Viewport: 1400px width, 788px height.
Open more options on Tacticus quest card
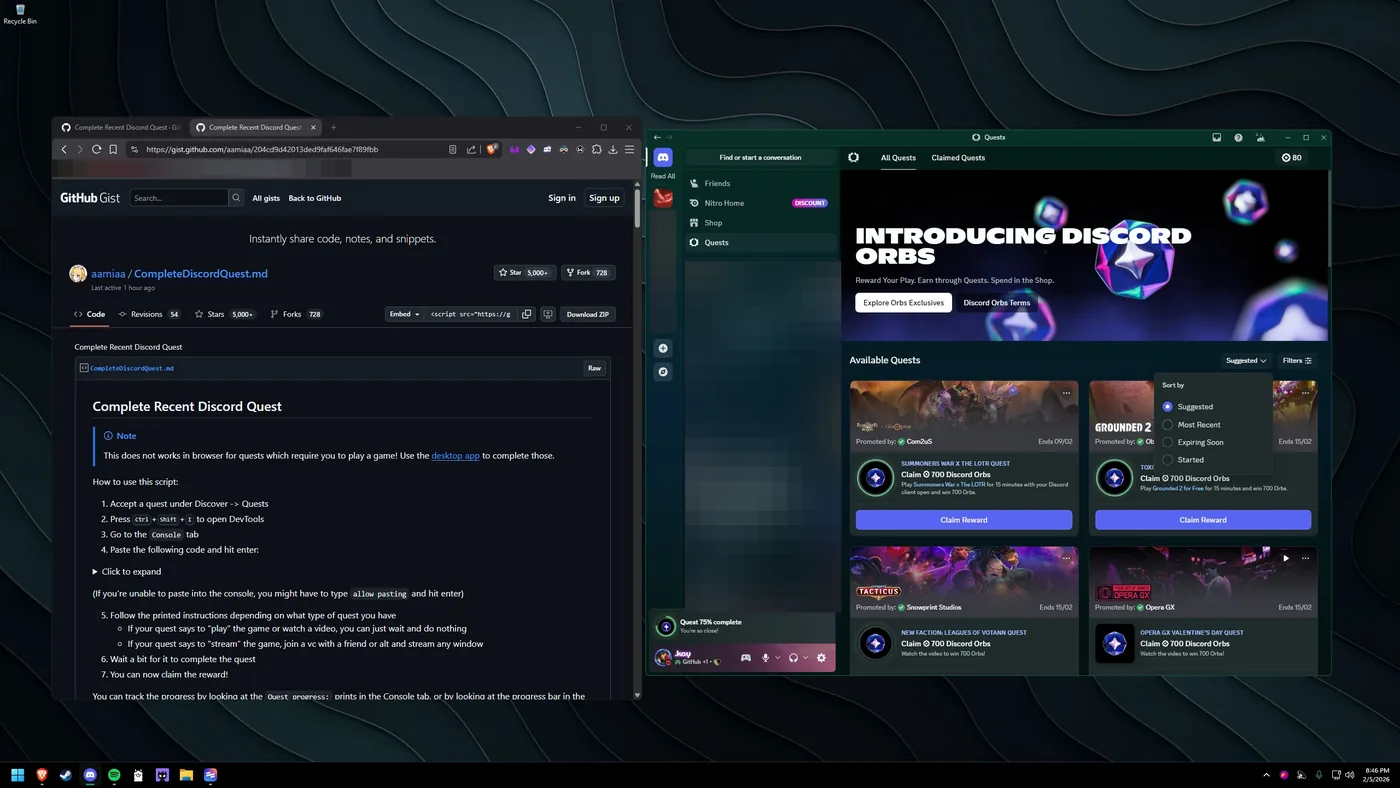click(x=1066, y=558)
